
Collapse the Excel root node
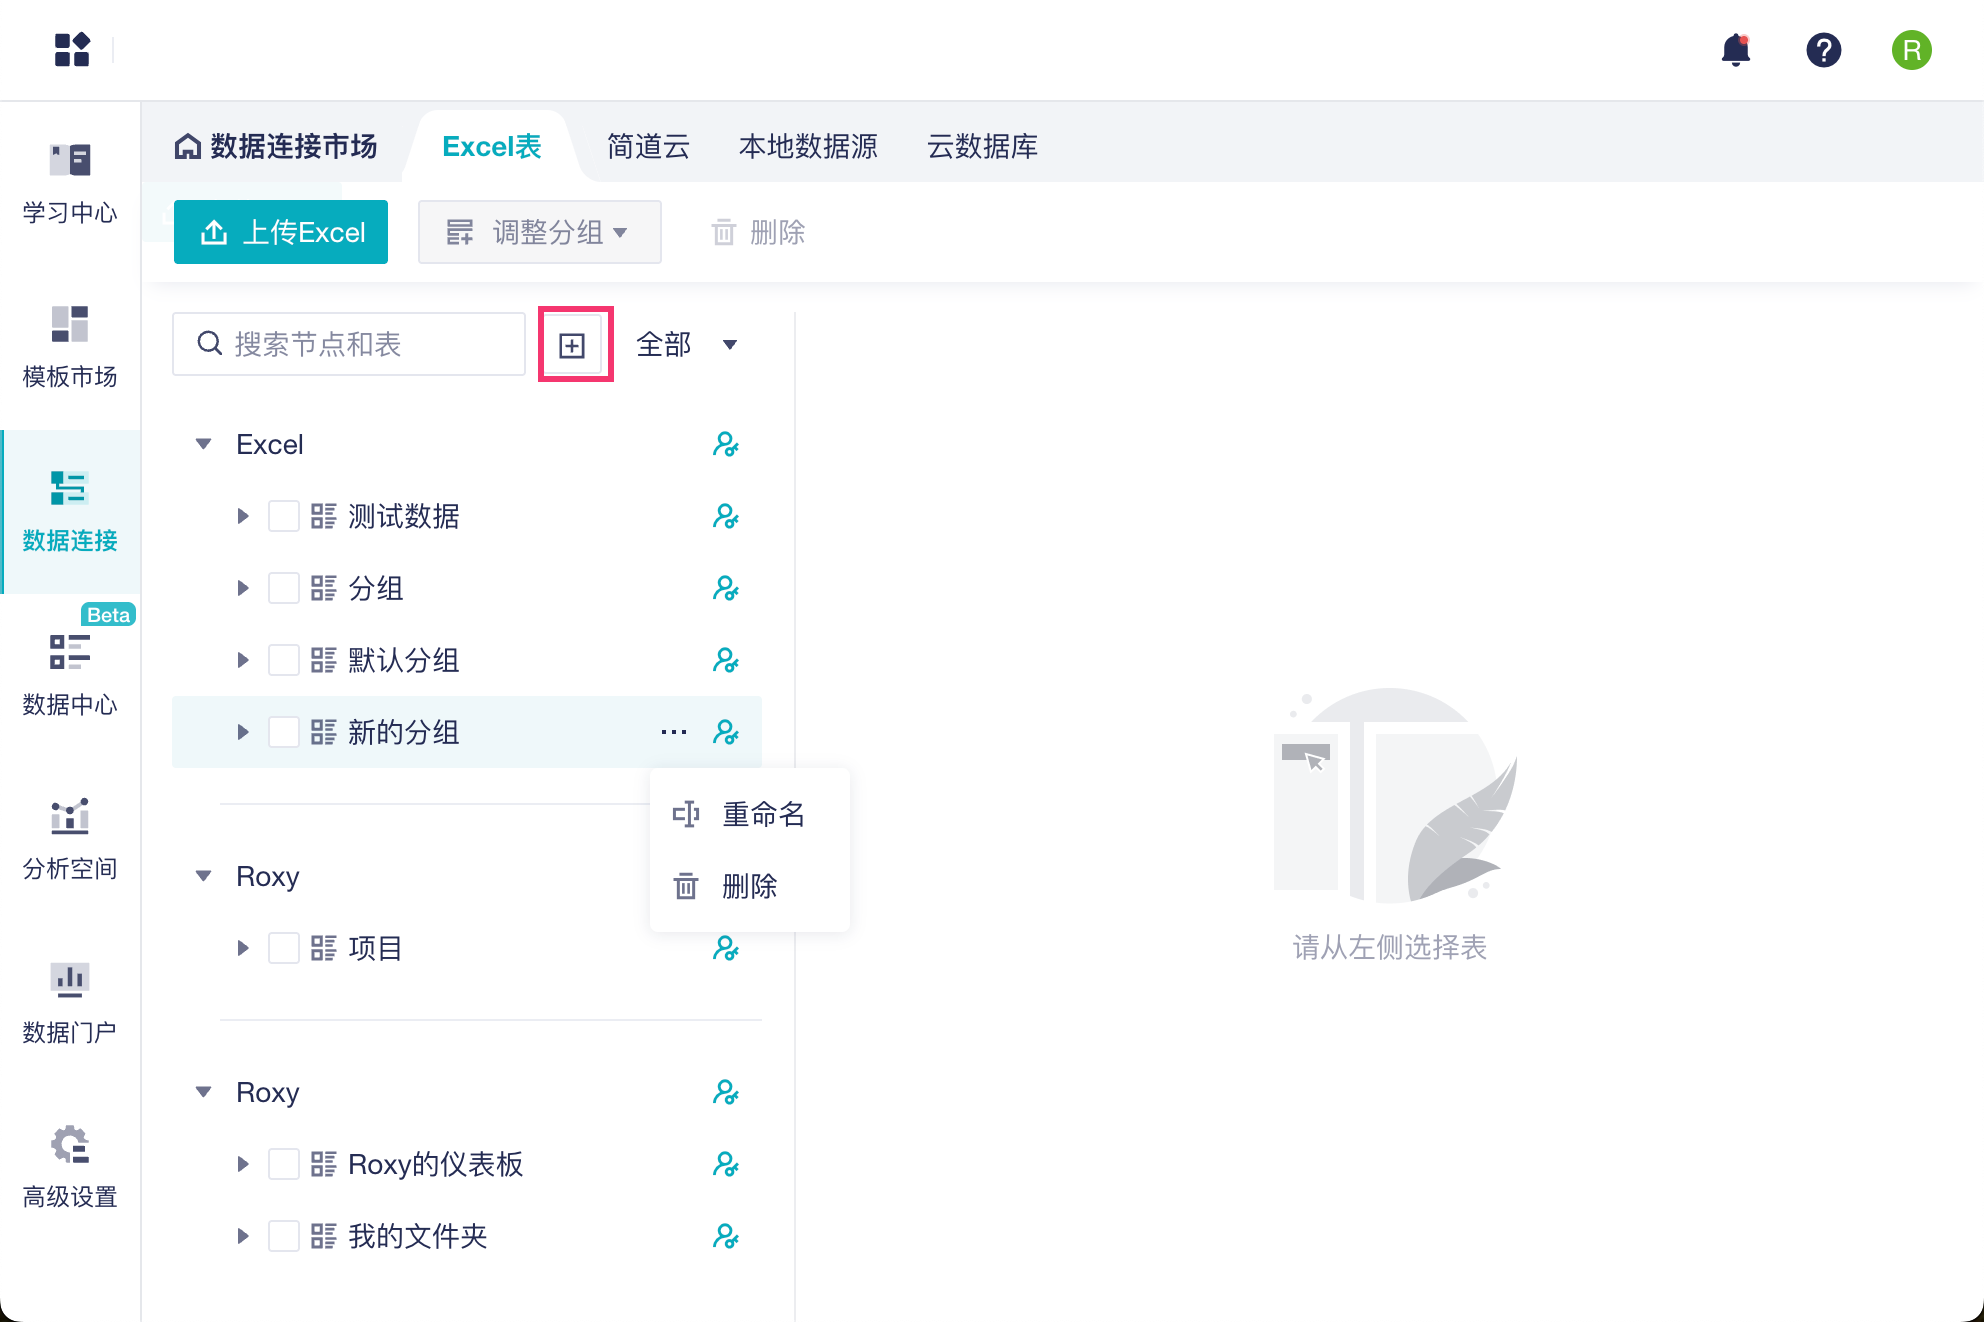click(x=204, y=444)
